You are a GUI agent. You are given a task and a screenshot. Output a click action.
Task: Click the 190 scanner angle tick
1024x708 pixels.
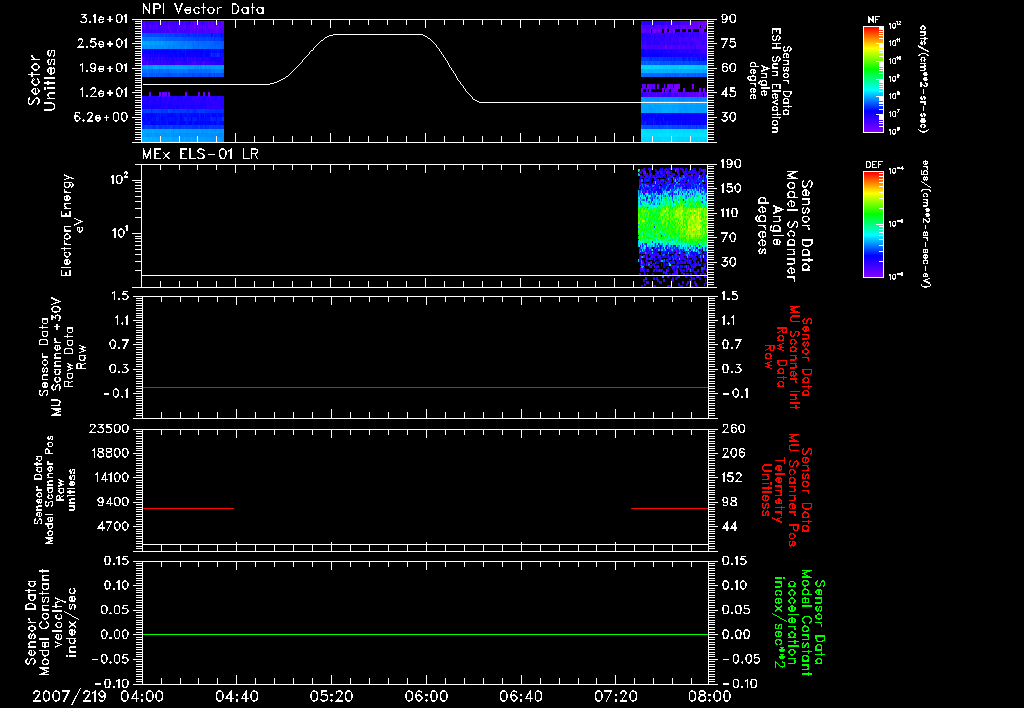tap(731, 164)
